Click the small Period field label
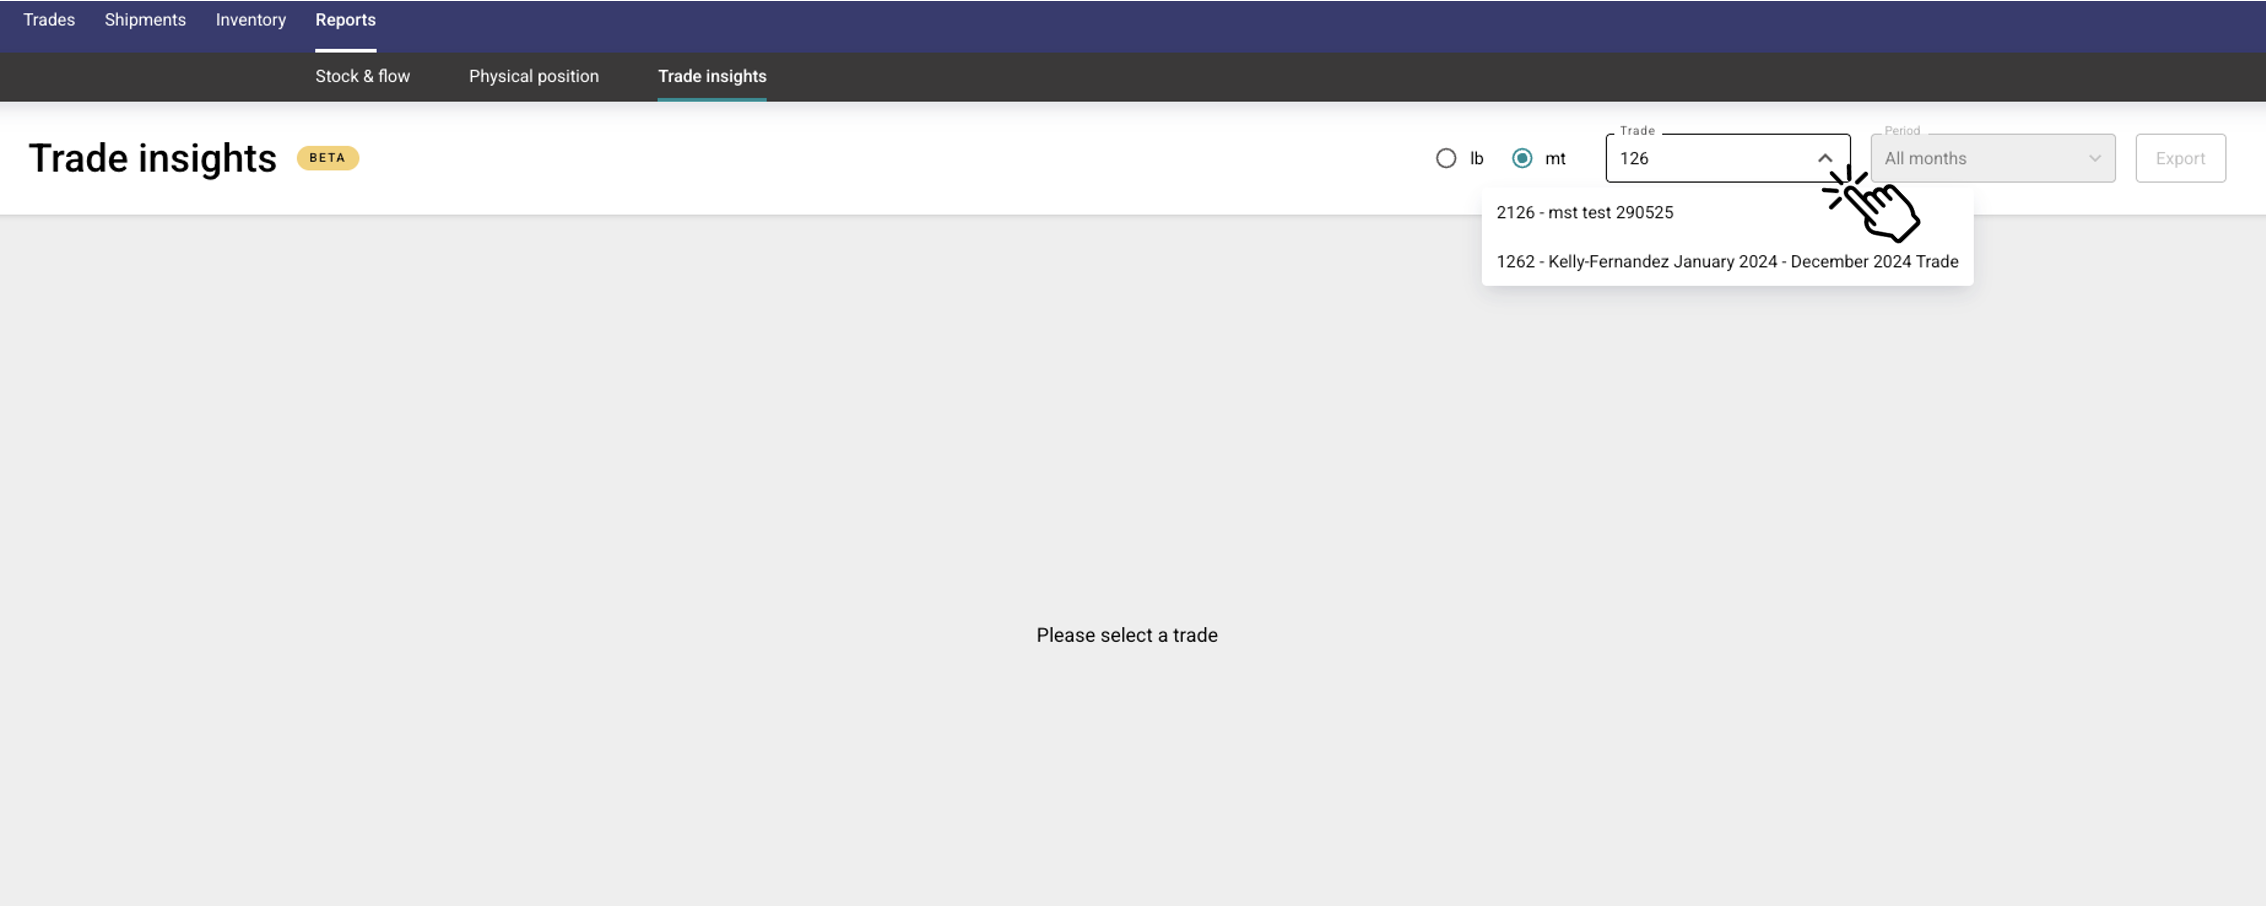Image resolution: width=2266 pixels, height=906 pixels. tap(1901, 131)
